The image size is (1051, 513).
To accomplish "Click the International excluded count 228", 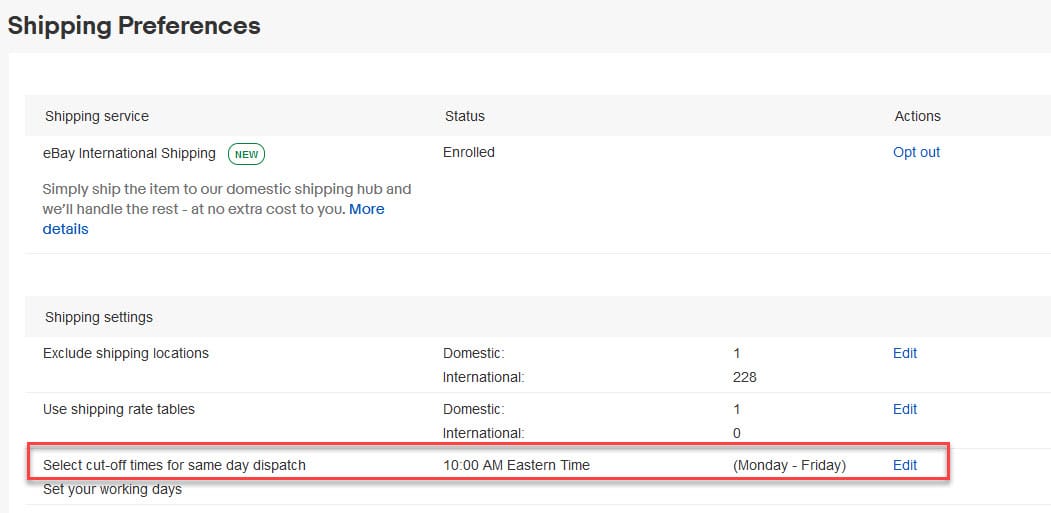I will (744, 377).
